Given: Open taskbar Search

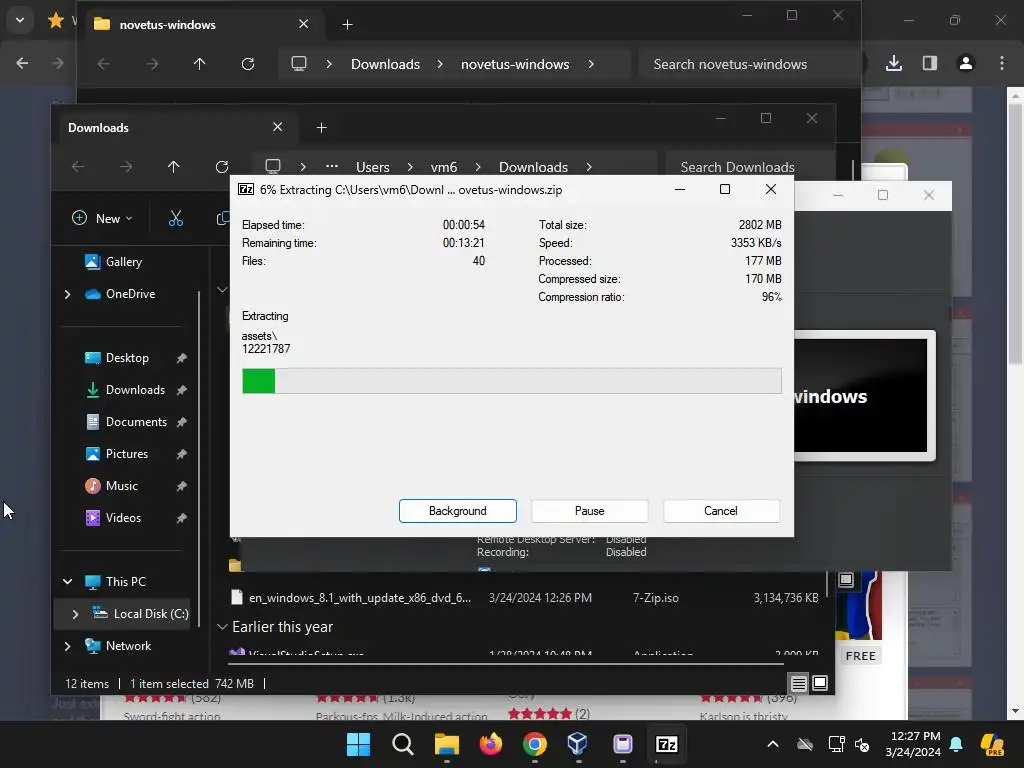Looking at the screenshot, I should click(x=402, y=744).
